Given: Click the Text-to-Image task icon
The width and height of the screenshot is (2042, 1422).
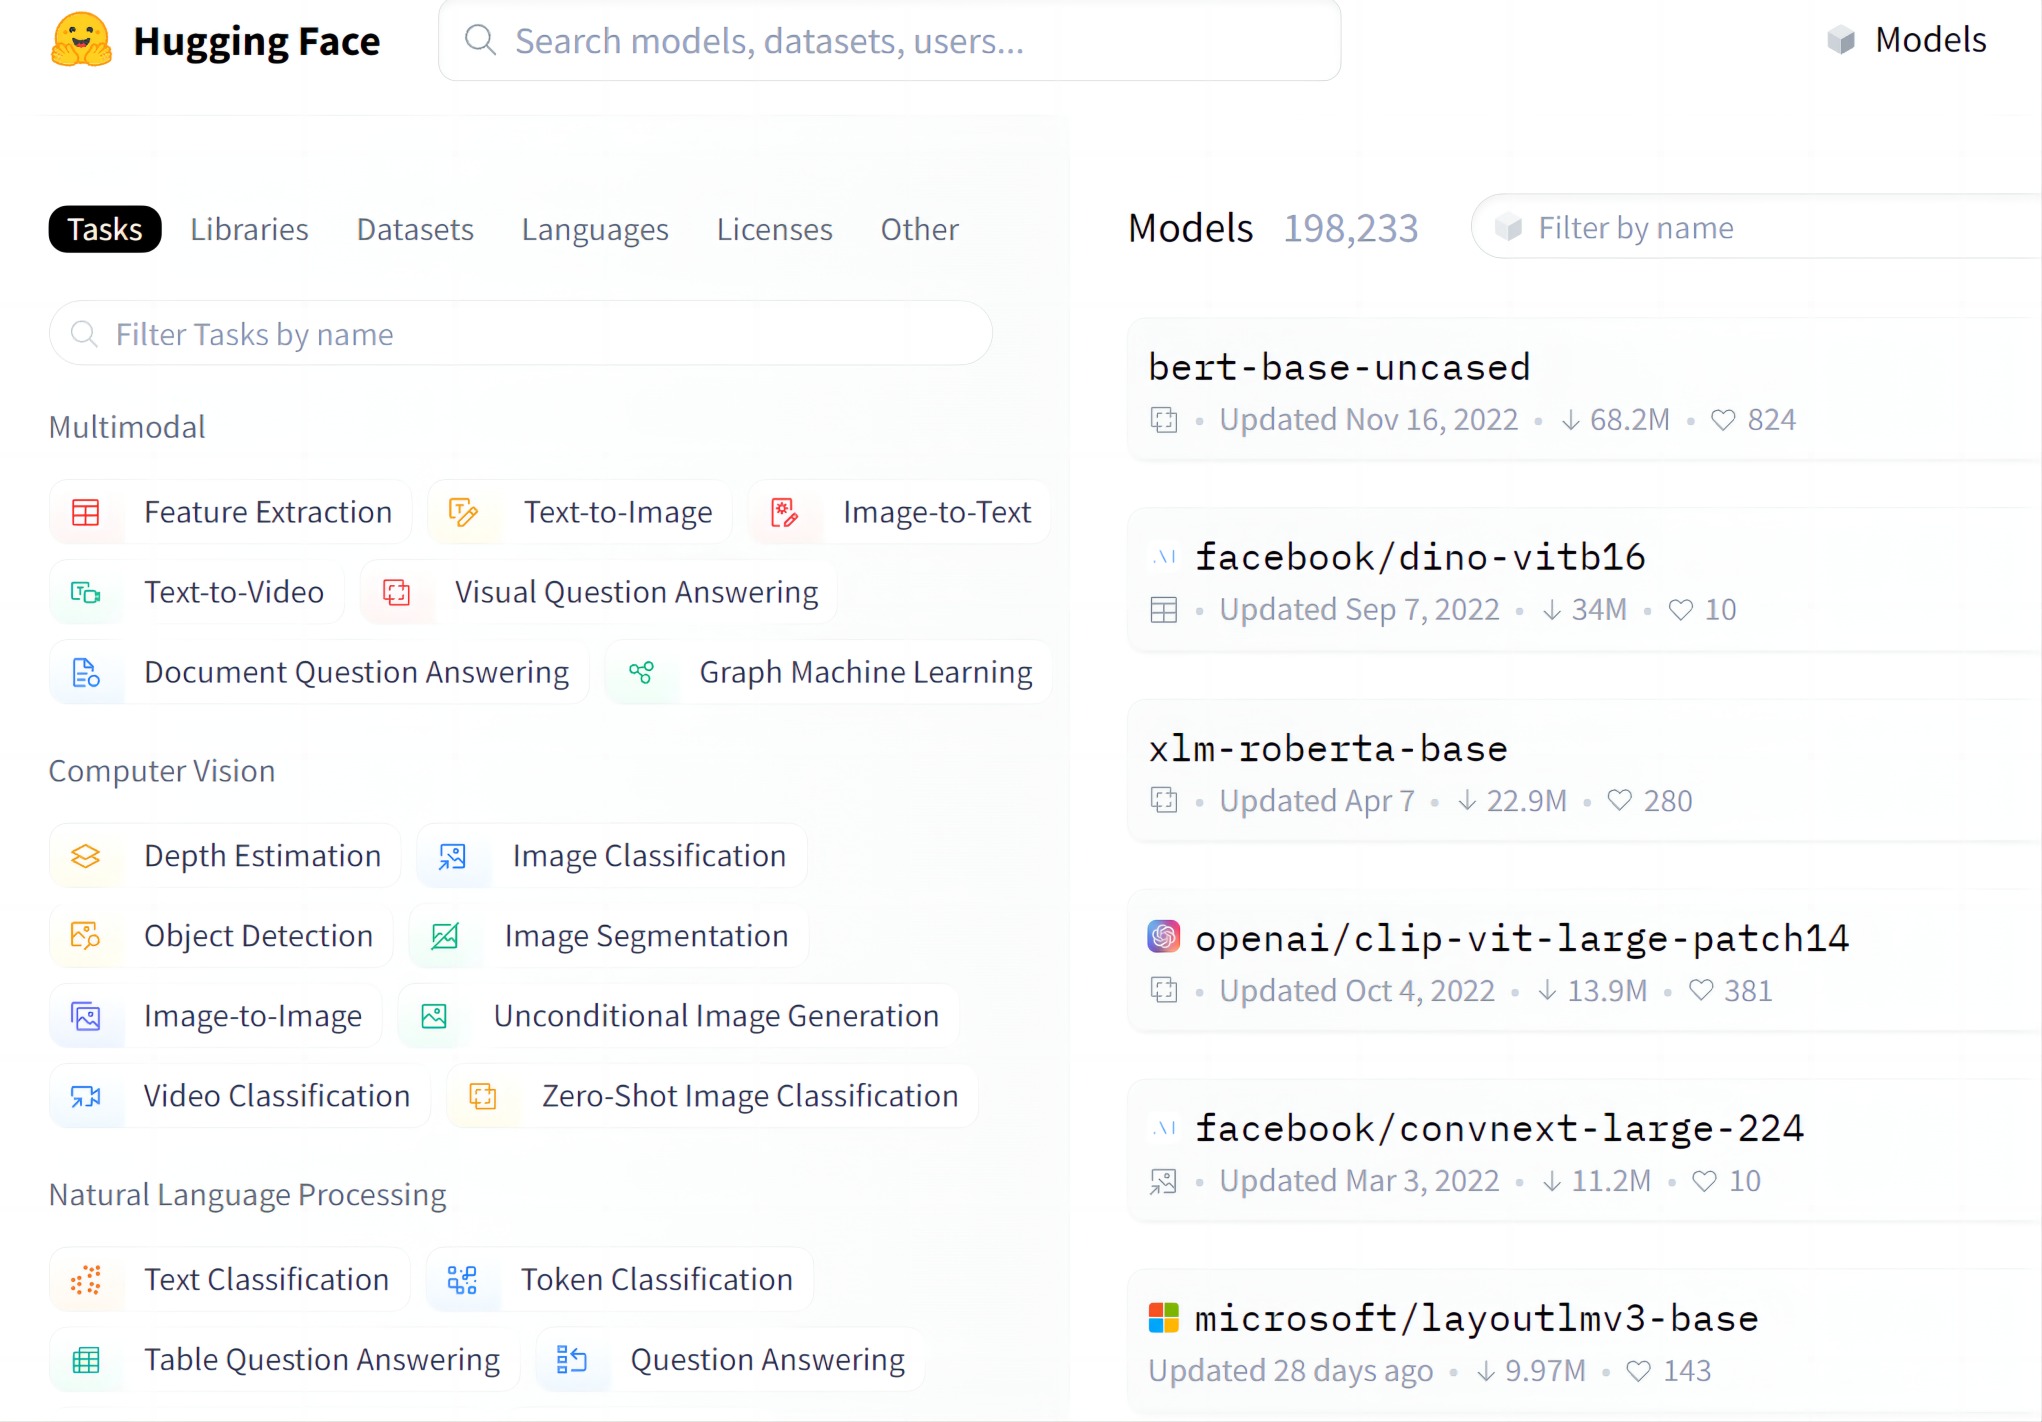Looking at the screenshot, I should [x=463, y=512].
